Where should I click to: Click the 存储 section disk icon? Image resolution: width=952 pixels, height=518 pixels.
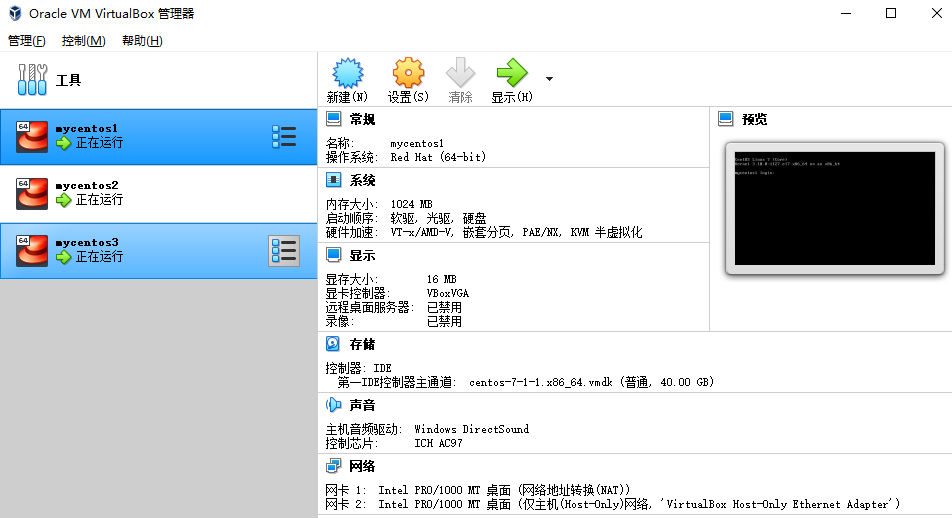(333, 344)
